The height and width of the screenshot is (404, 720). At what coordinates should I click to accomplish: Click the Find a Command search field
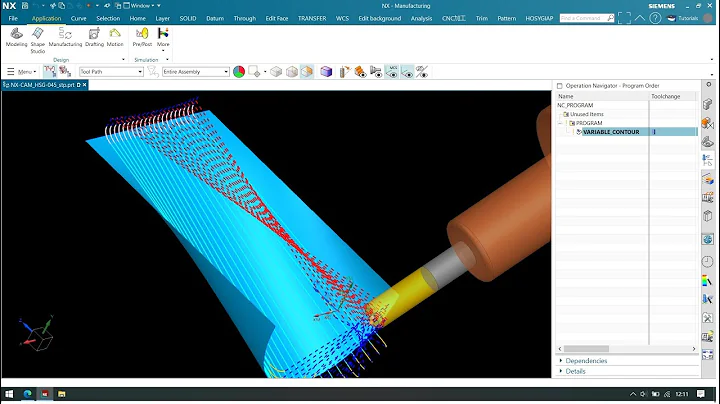587,18
